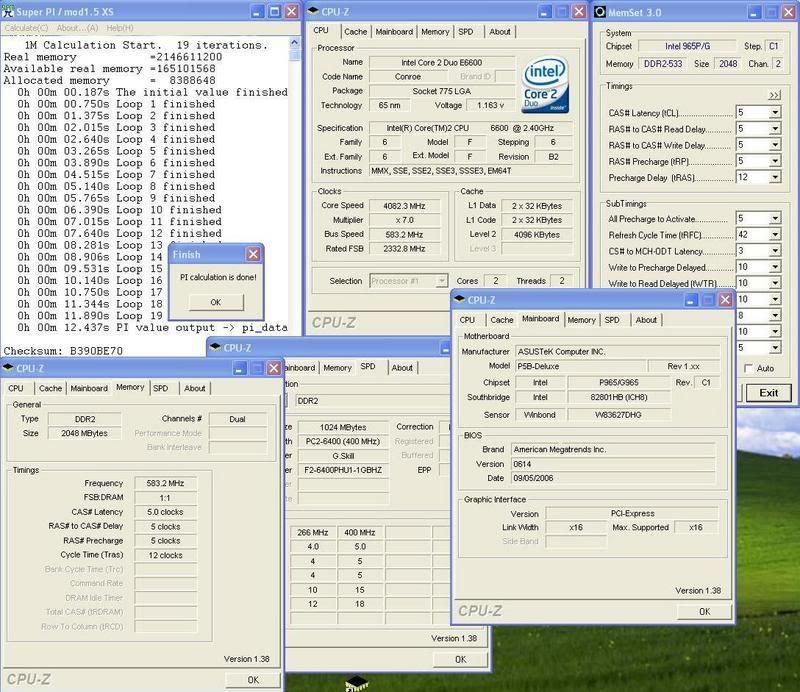The image size is (800, 692).
Task: Open the CAS# Latency (tCL) dropdown
Action: [775, 112]
